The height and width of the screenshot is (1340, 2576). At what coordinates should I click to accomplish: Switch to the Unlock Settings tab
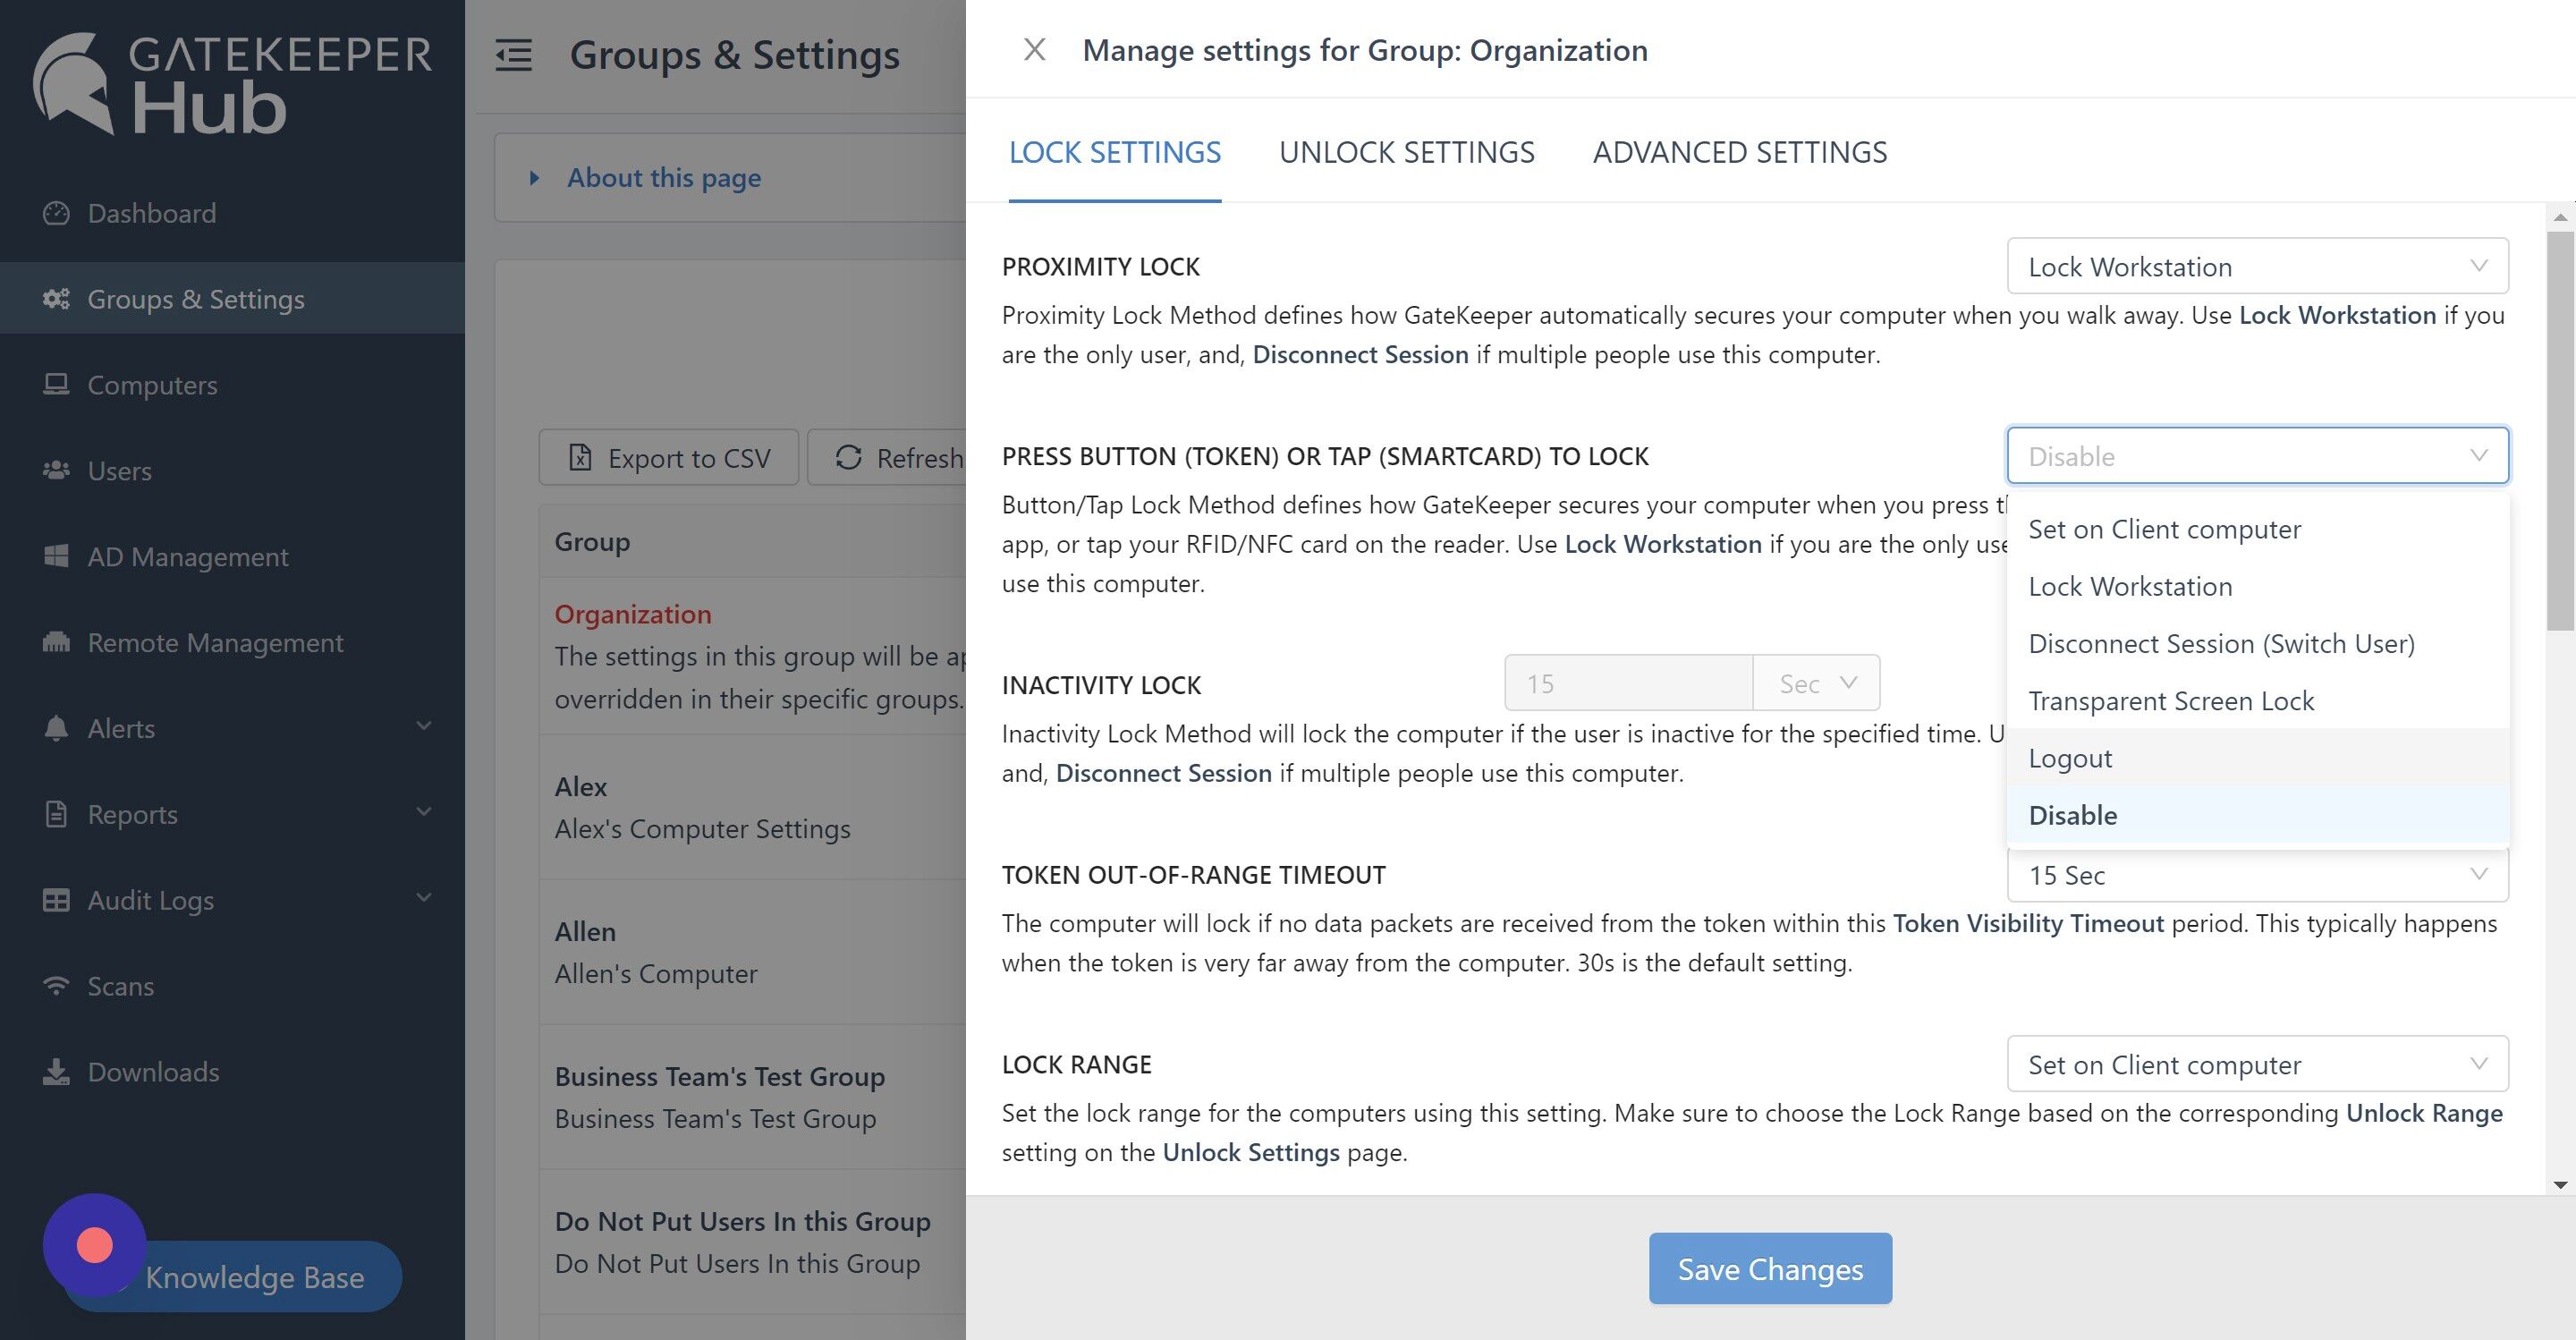pyautogui.click(x=1406, y=152)
